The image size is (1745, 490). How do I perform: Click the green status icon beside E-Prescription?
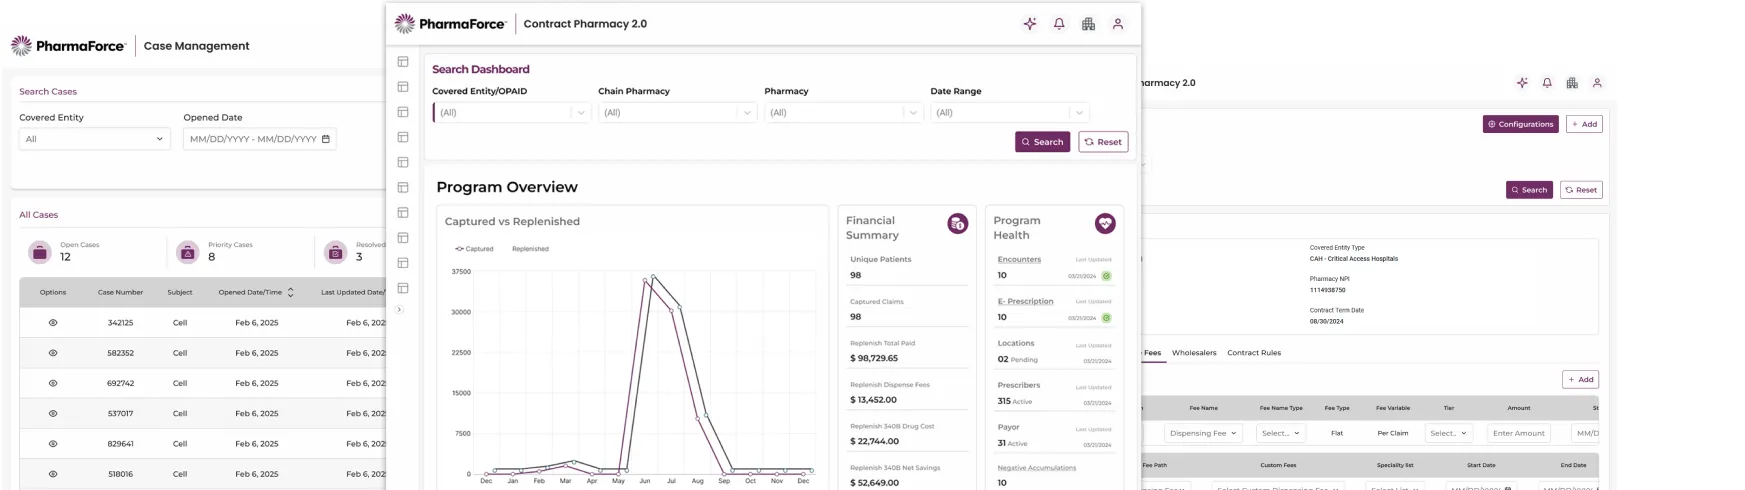[x=1106, y=318]
